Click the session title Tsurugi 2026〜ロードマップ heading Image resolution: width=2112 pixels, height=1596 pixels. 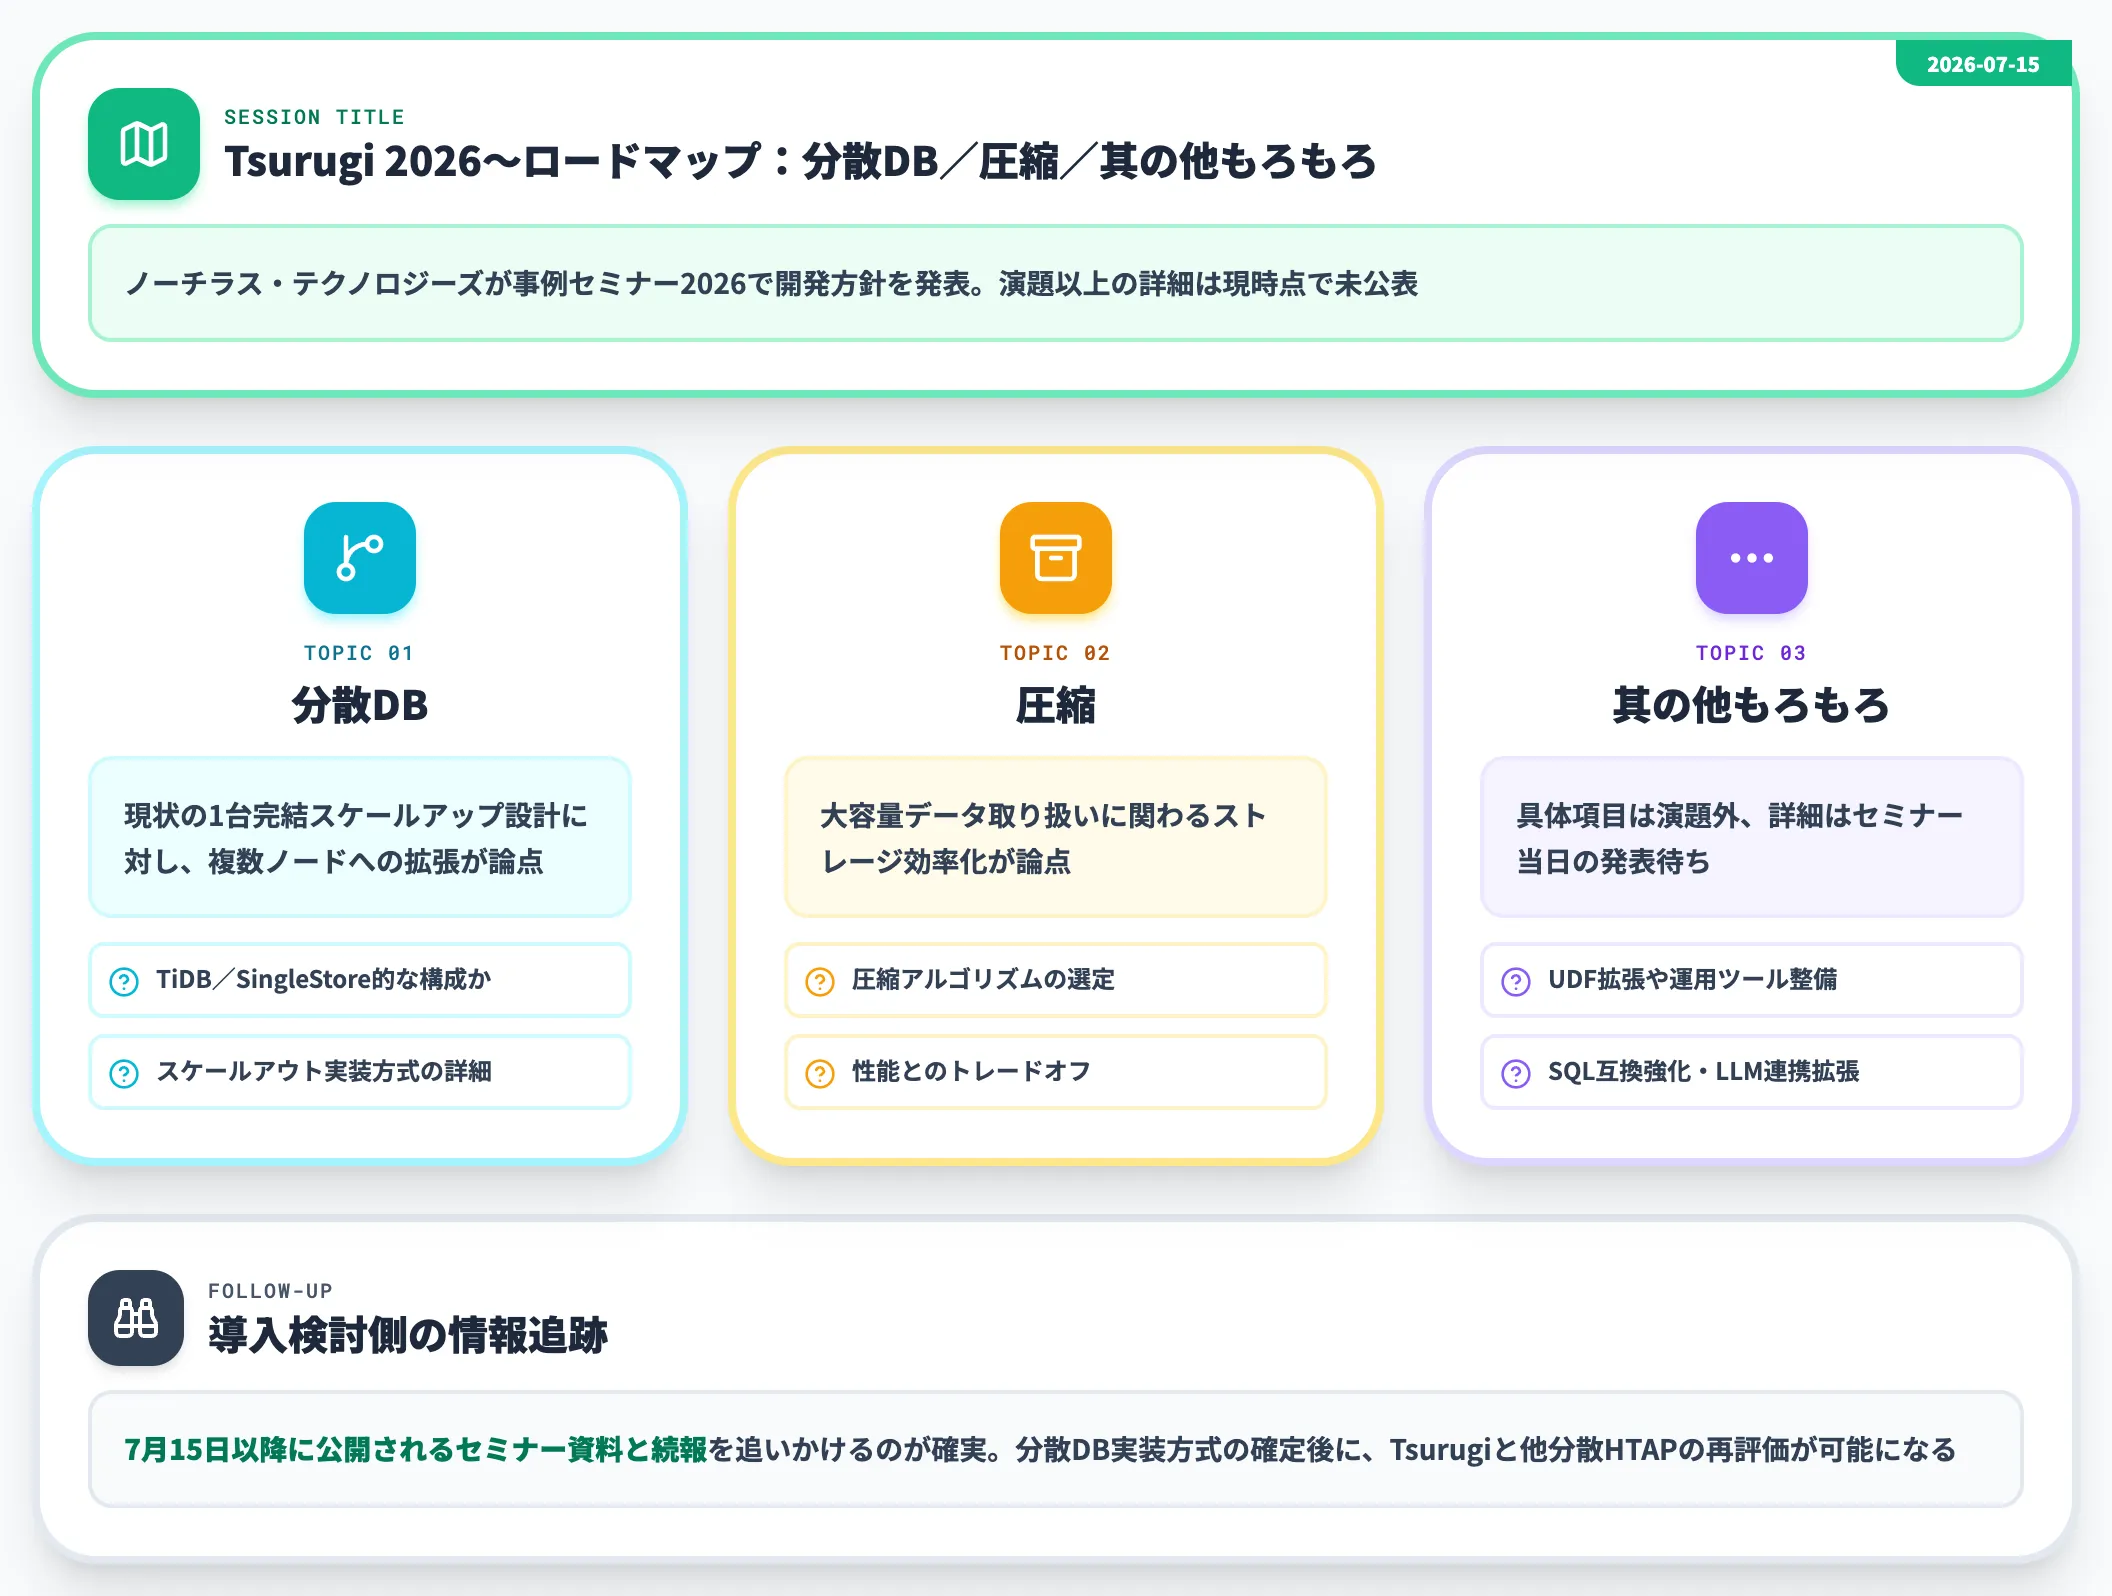pyautogui.click(x=800, y=161)
